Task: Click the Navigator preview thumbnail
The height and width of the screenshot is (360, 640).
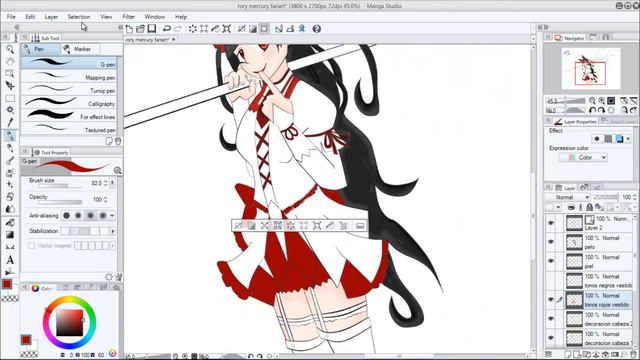Action: coord(591,68)
